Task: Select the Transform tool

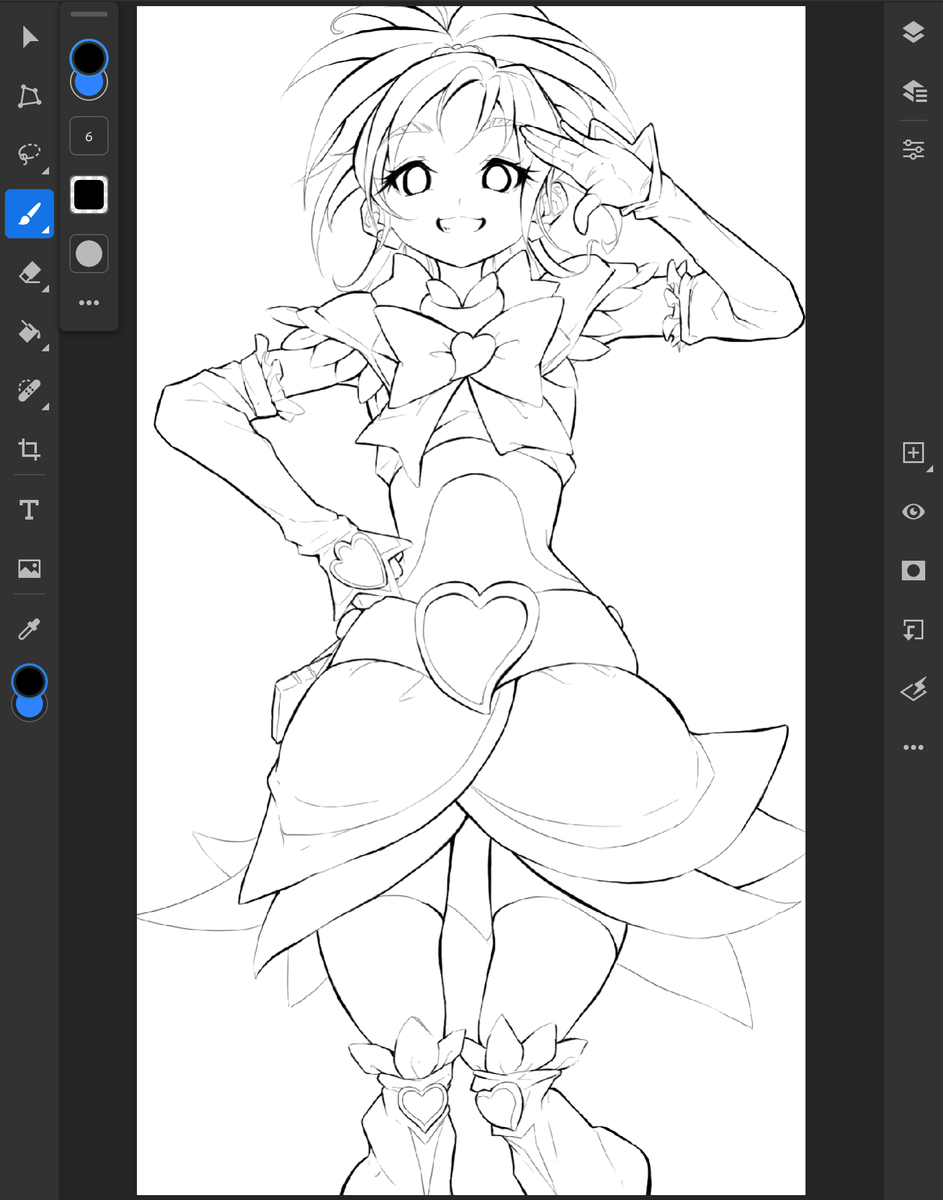Action: pos(30,96)
